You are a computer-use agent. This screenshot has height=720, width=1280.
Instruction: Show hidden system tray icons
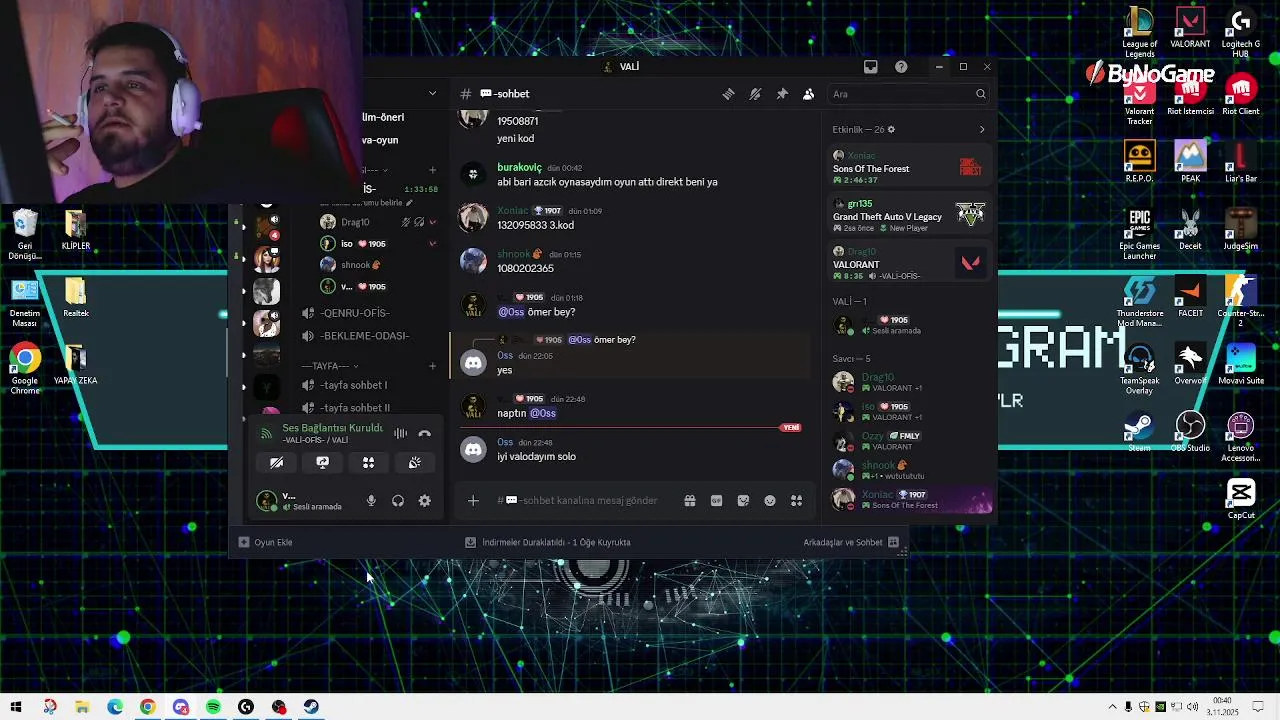[x=1112, y=707]
